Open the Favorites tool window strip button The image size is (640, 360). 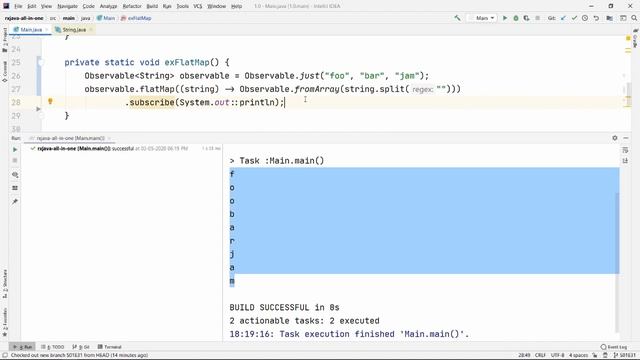coord(4,322)
